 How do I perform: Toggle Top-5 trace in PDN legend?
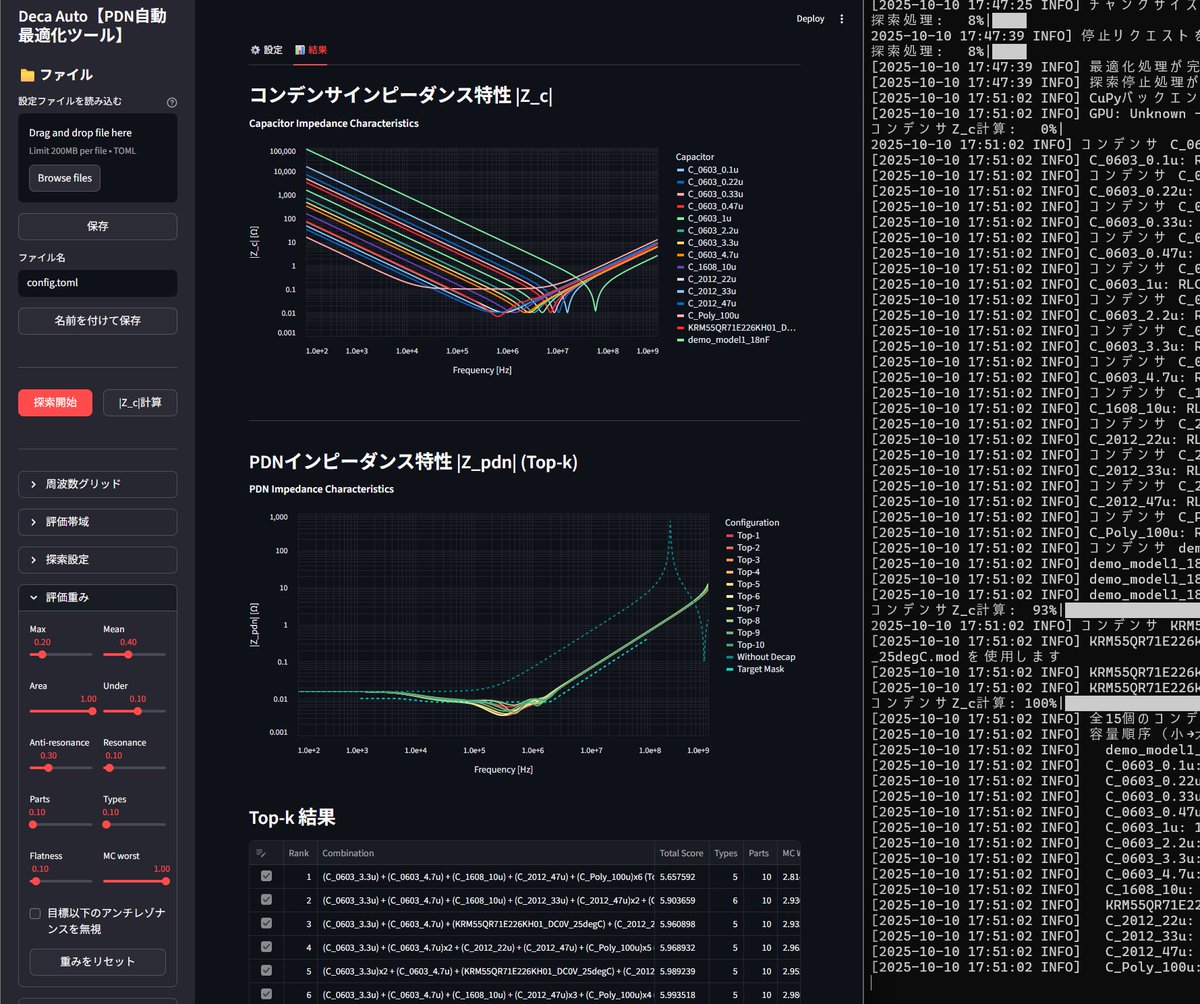click(x=743, y=584)
